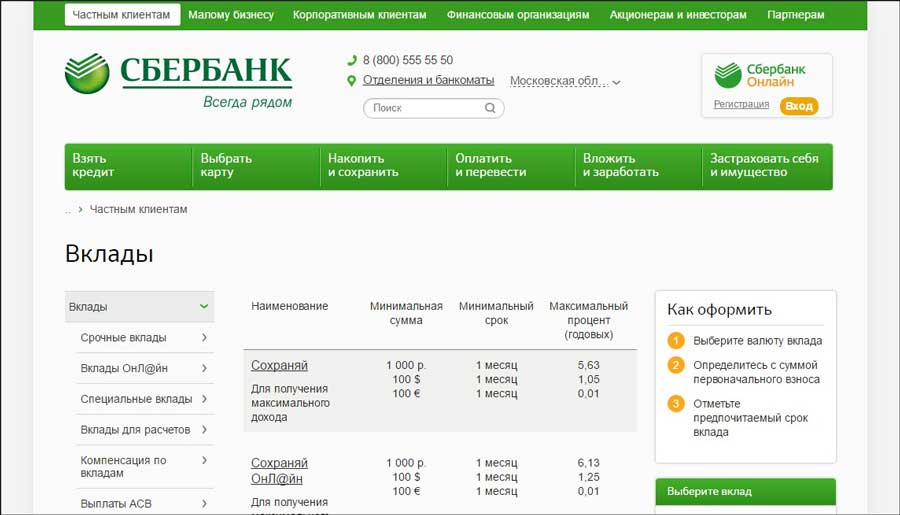900x515 pixels.
Task: Switch to Малому бизнесу tab
Action: pyautogui.click(x=229, y=15)
